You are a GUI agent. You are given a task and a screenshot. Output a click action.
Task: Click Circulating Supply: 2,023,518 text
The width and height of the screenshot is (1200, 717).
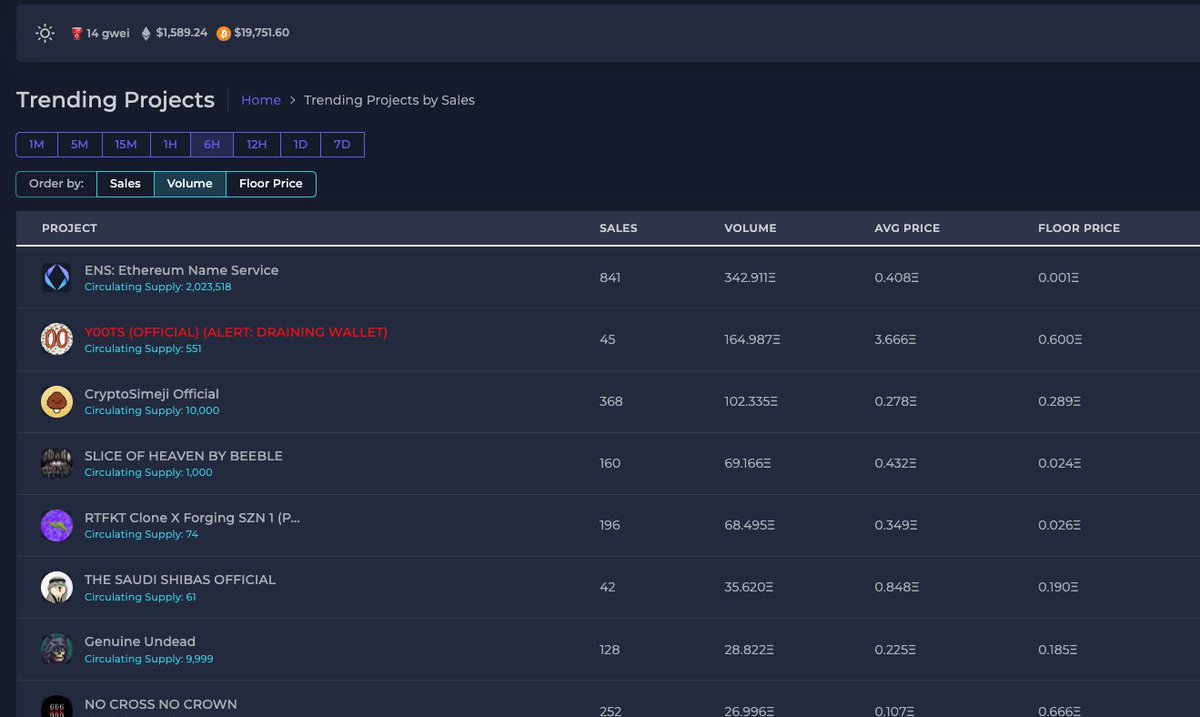pos(158,287)
